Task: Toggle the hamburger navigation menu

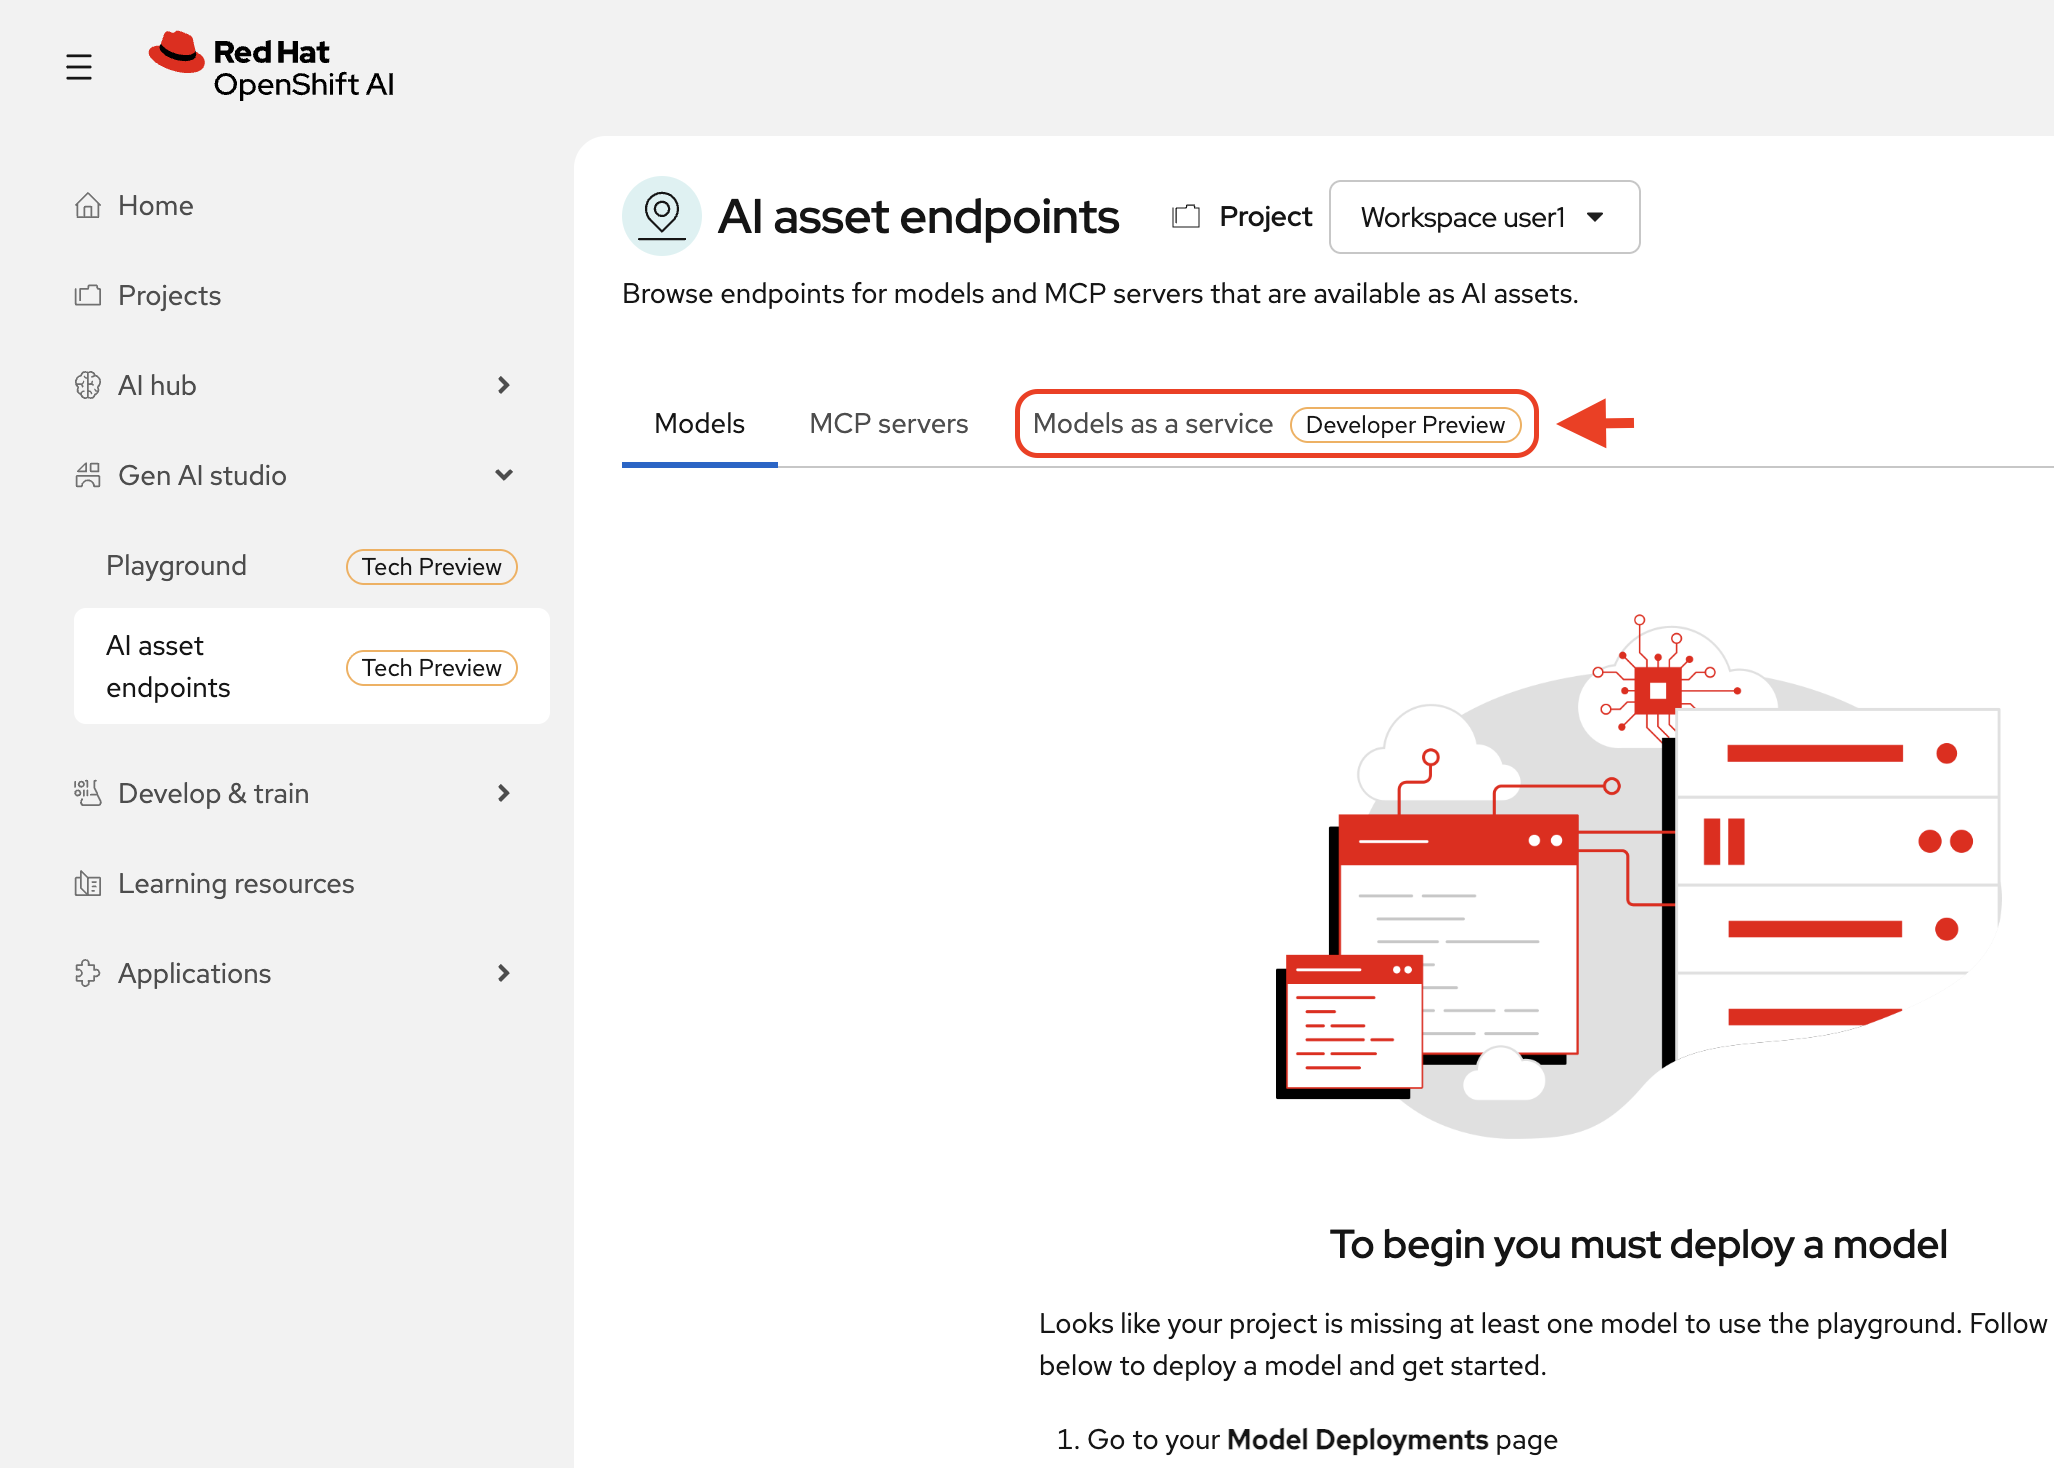Action: click(79, 67)
